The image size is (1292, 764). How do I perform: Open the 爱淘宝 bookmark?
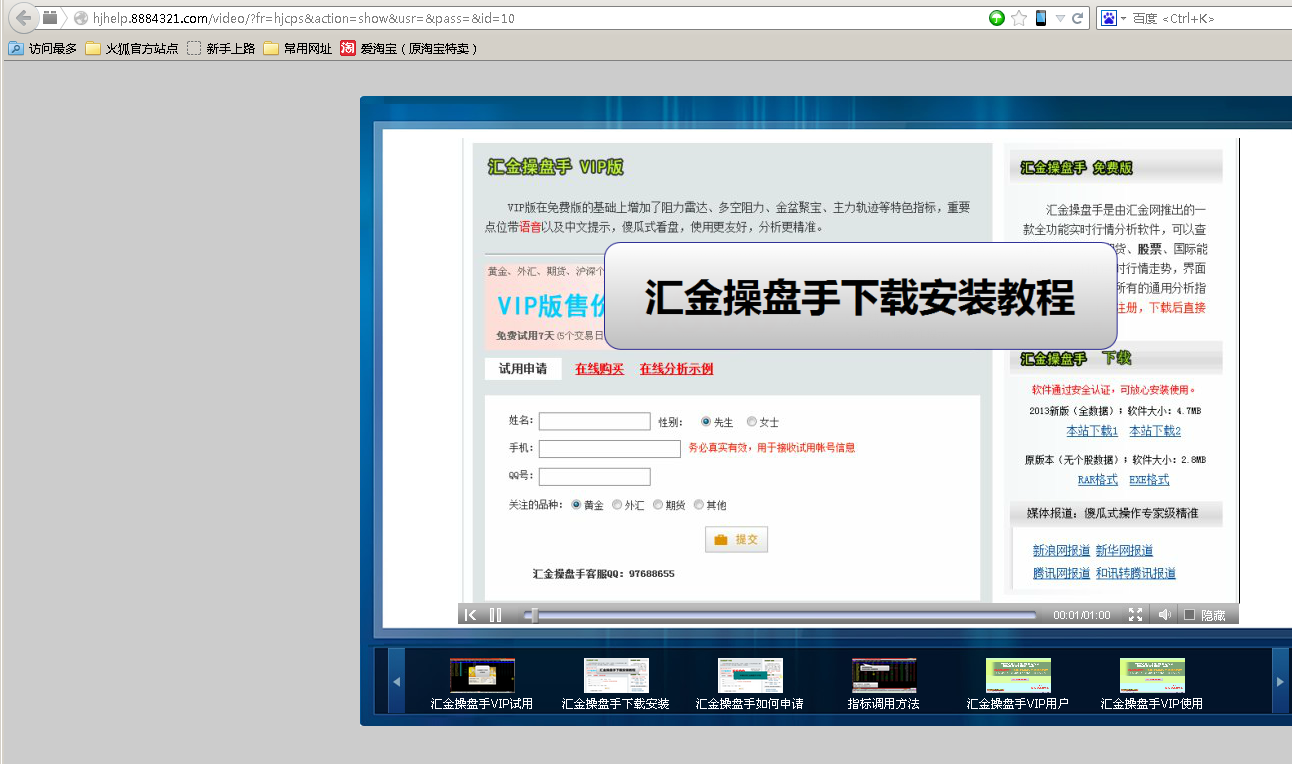(x=409, y=48)
